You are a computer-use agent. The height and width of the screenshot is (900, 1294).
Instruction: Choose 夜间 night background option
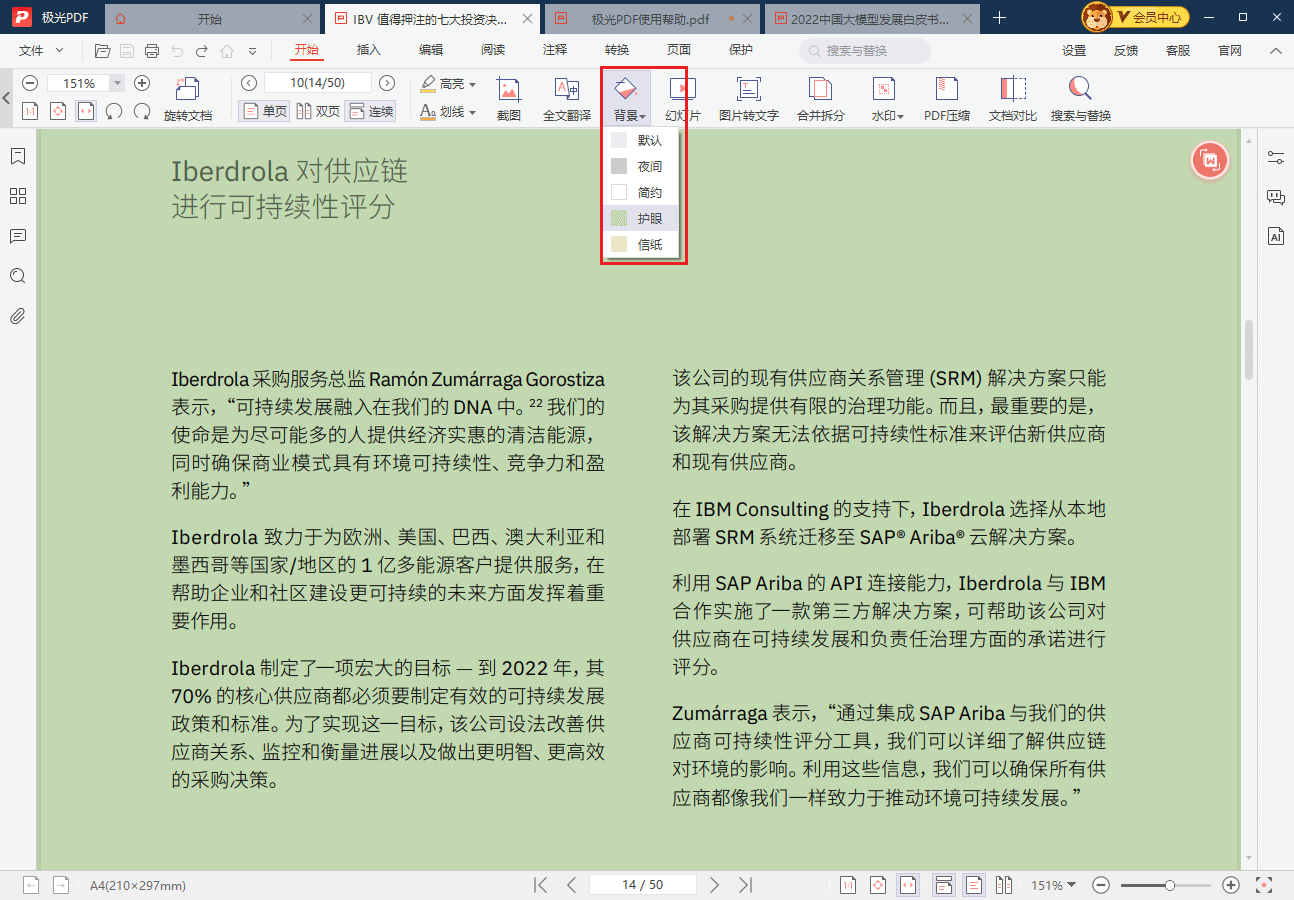[x=641, y=166]
